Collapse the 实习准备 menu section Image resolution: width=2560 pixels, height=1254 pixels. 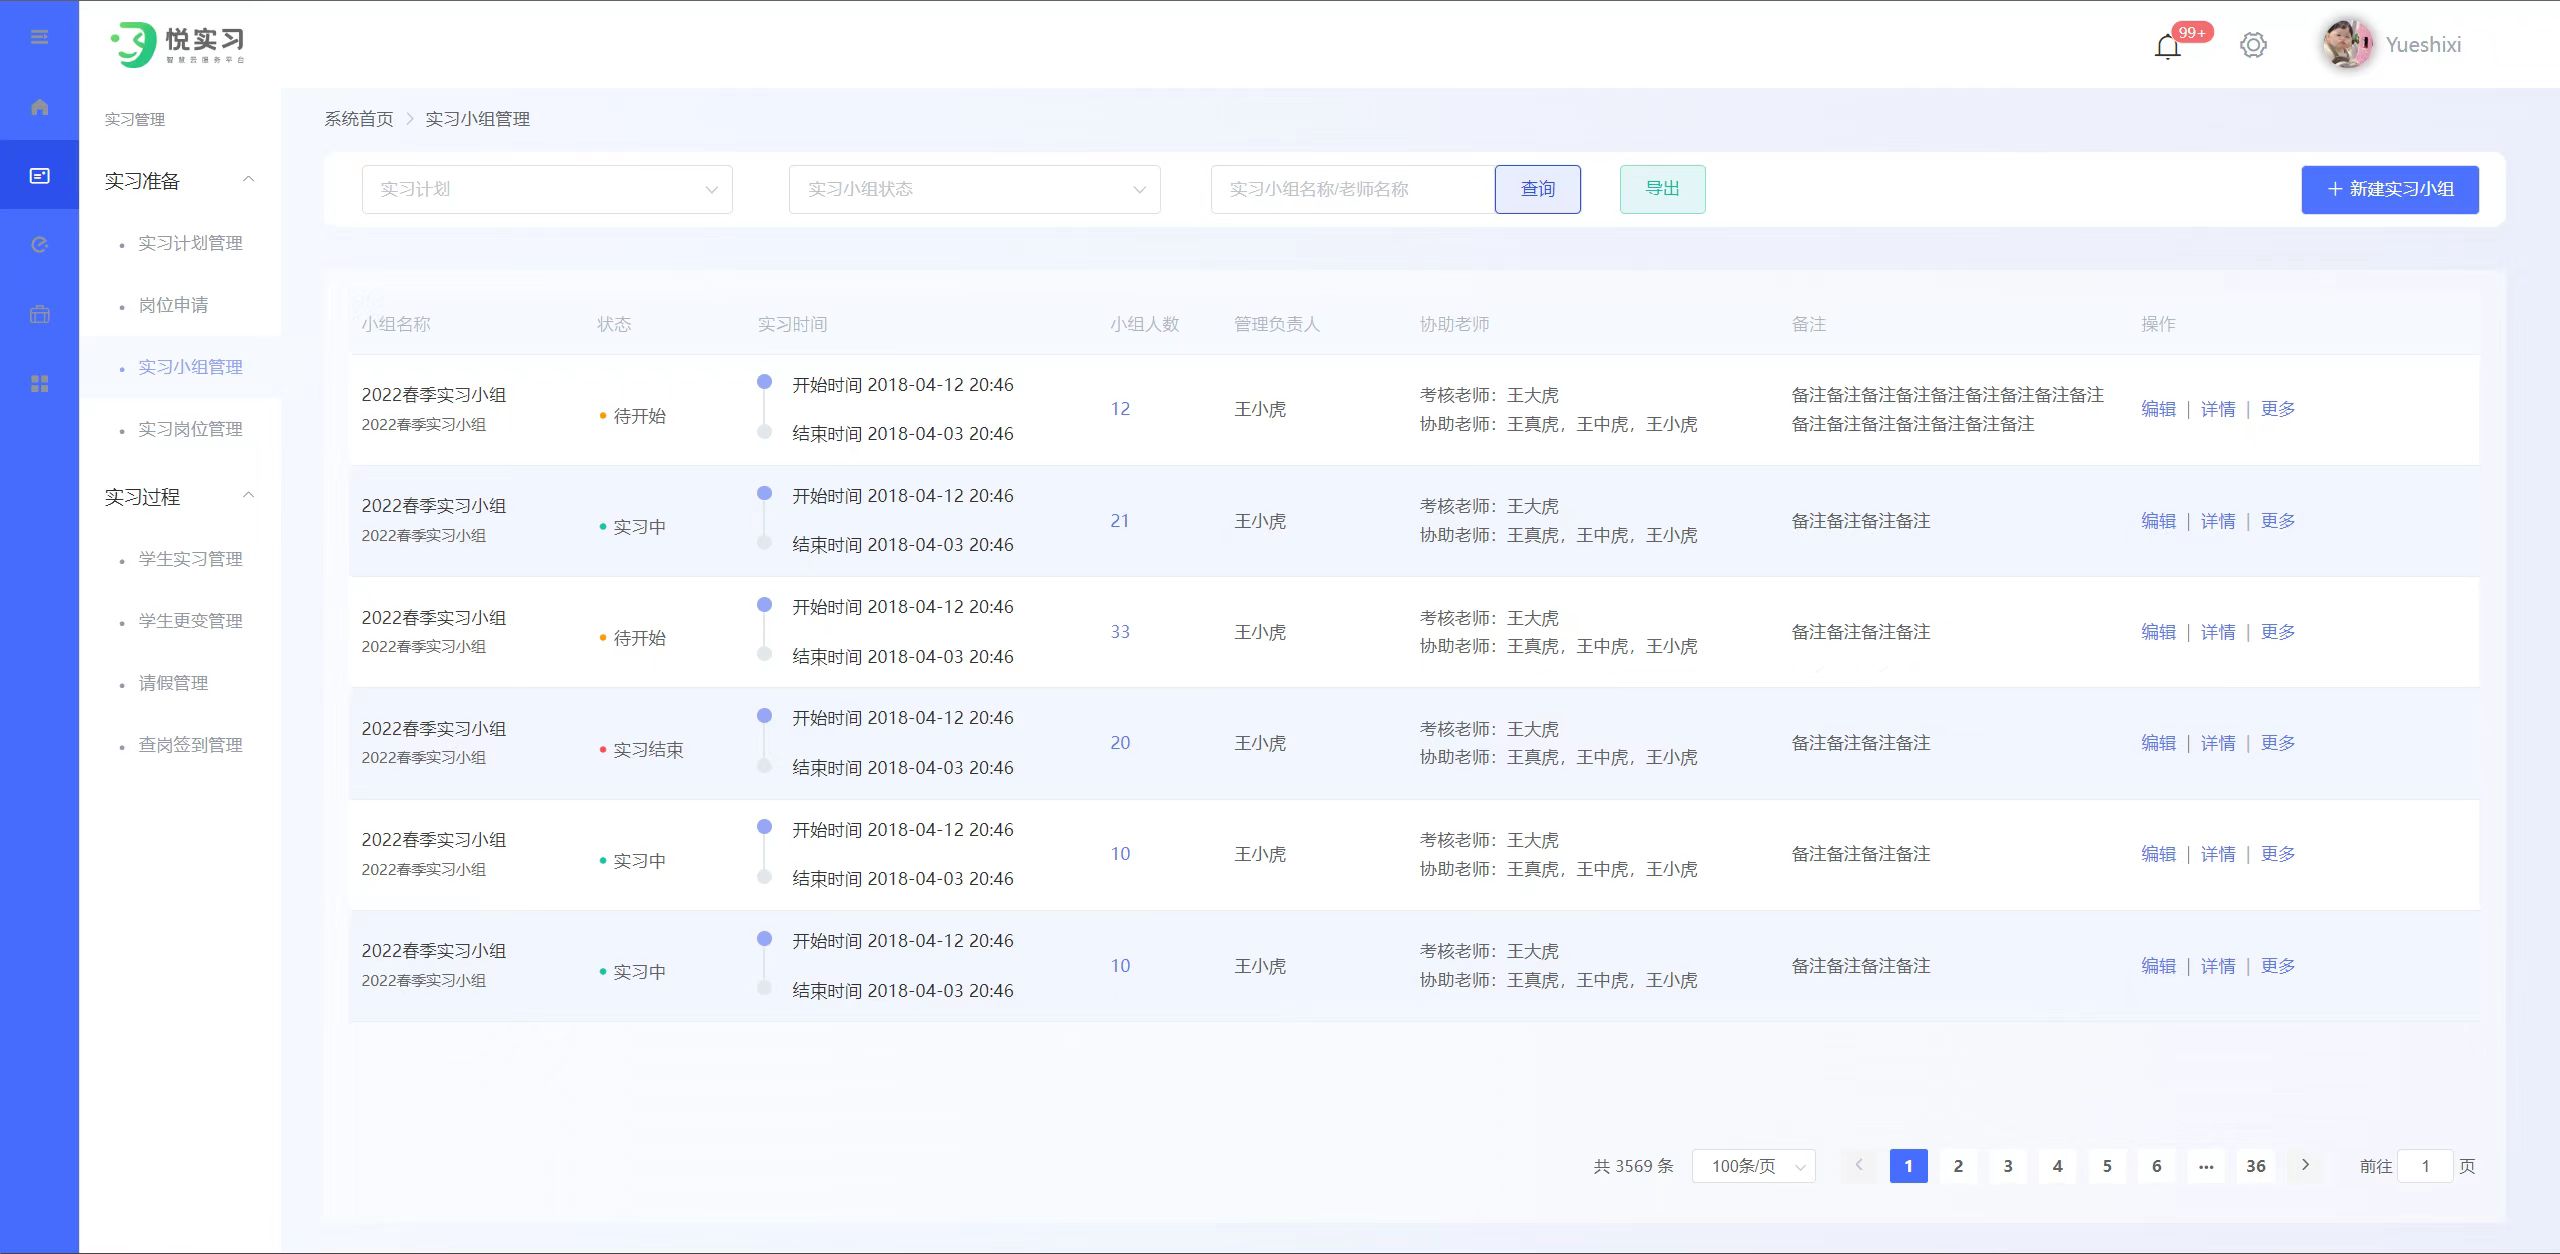[x=249, y=180]
